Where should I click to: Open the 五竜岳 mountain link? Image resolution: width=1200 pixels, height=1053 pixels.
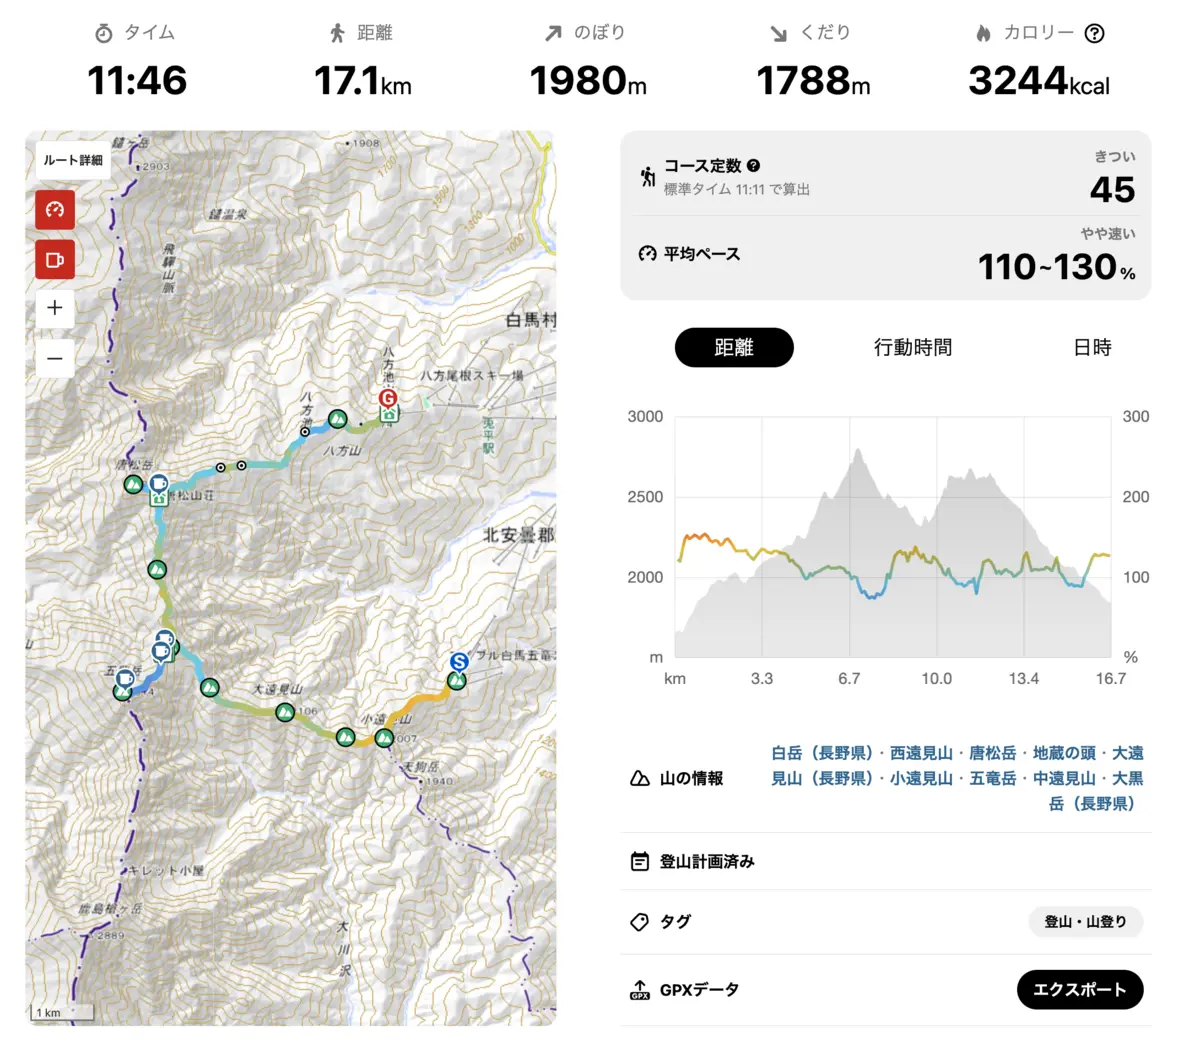[992, 778]
